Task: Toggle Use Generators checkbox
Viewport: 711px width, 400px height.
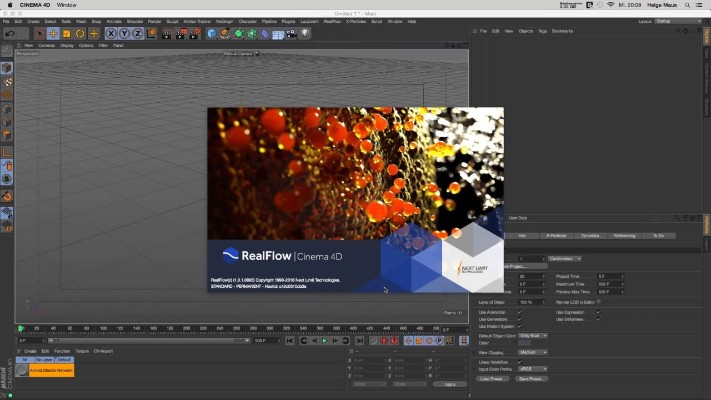Action: [x=520, y=319]
